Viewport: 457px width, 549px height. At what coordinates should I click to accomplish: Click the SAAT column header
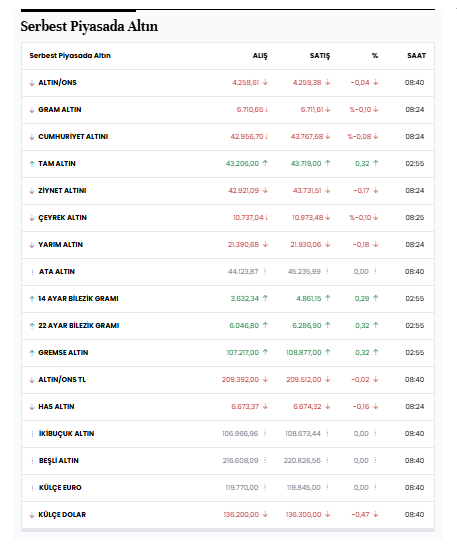416,56
